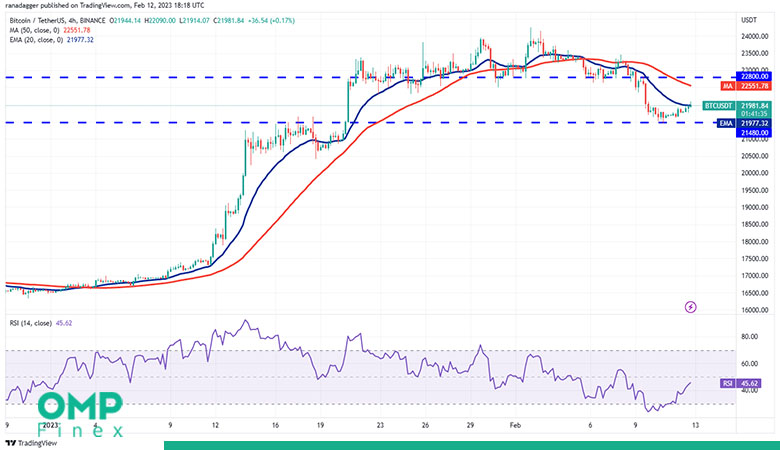Screen dimensions: 780x450
Task: Click the 60.00 RSI axis value
Action: [750, 363]
